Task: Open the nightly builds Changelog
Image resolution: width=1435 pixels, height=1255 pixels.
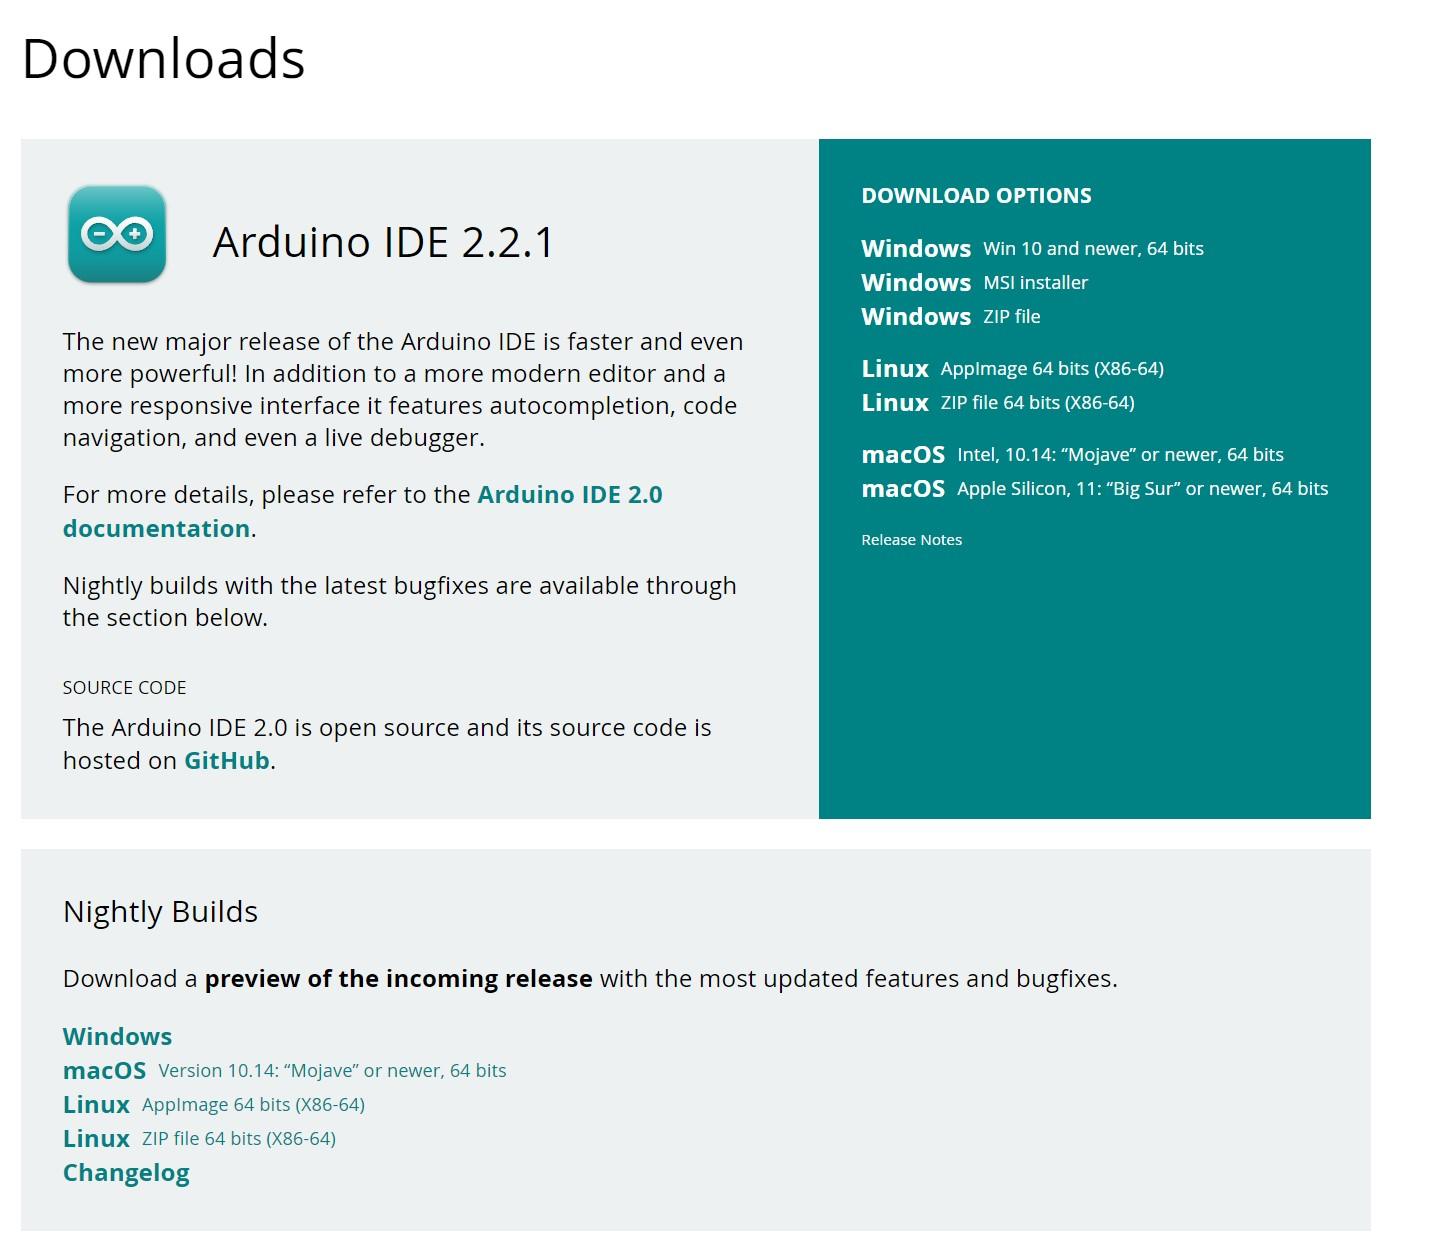Action: coord(126,1173)
